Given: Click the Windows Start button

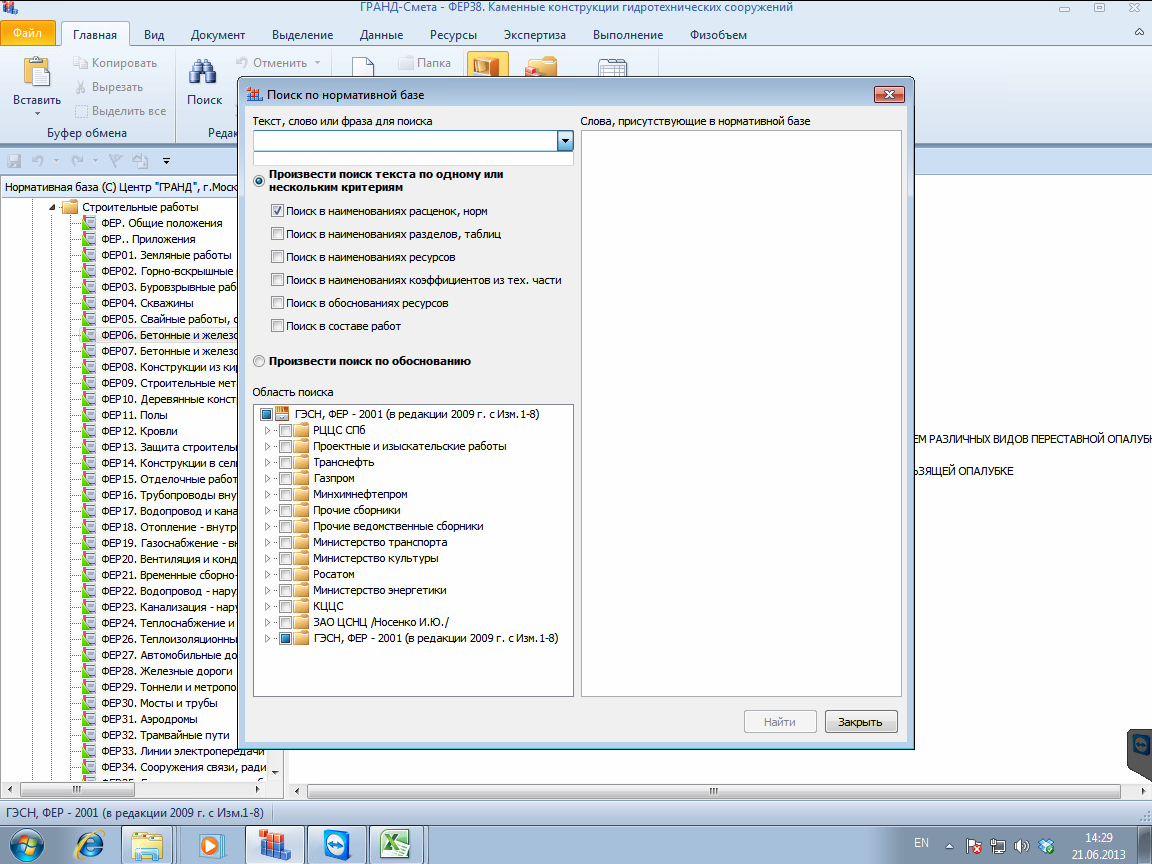Looking at the screenshot, I should coord(26,845).
